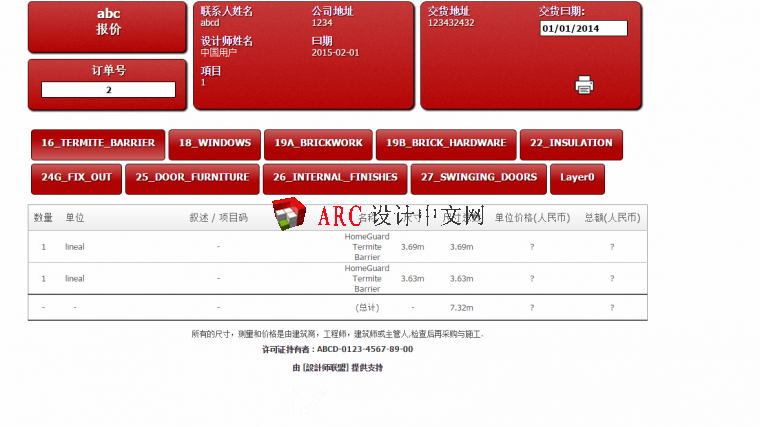Open the 19B_BRICK_HARDWARE tab
This screenshot has width=760, height=427.
[x=446, y=144]
